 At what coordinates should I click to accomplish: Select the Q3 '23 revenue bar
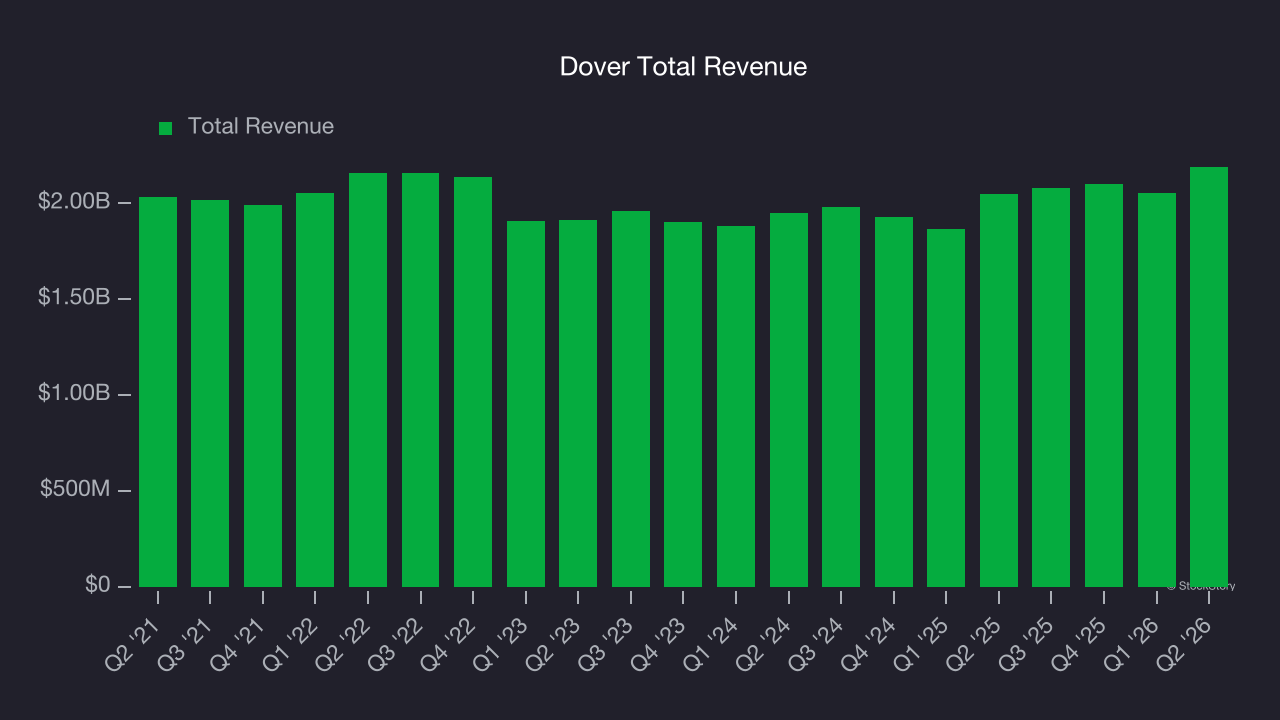click(x=631, y=399)
